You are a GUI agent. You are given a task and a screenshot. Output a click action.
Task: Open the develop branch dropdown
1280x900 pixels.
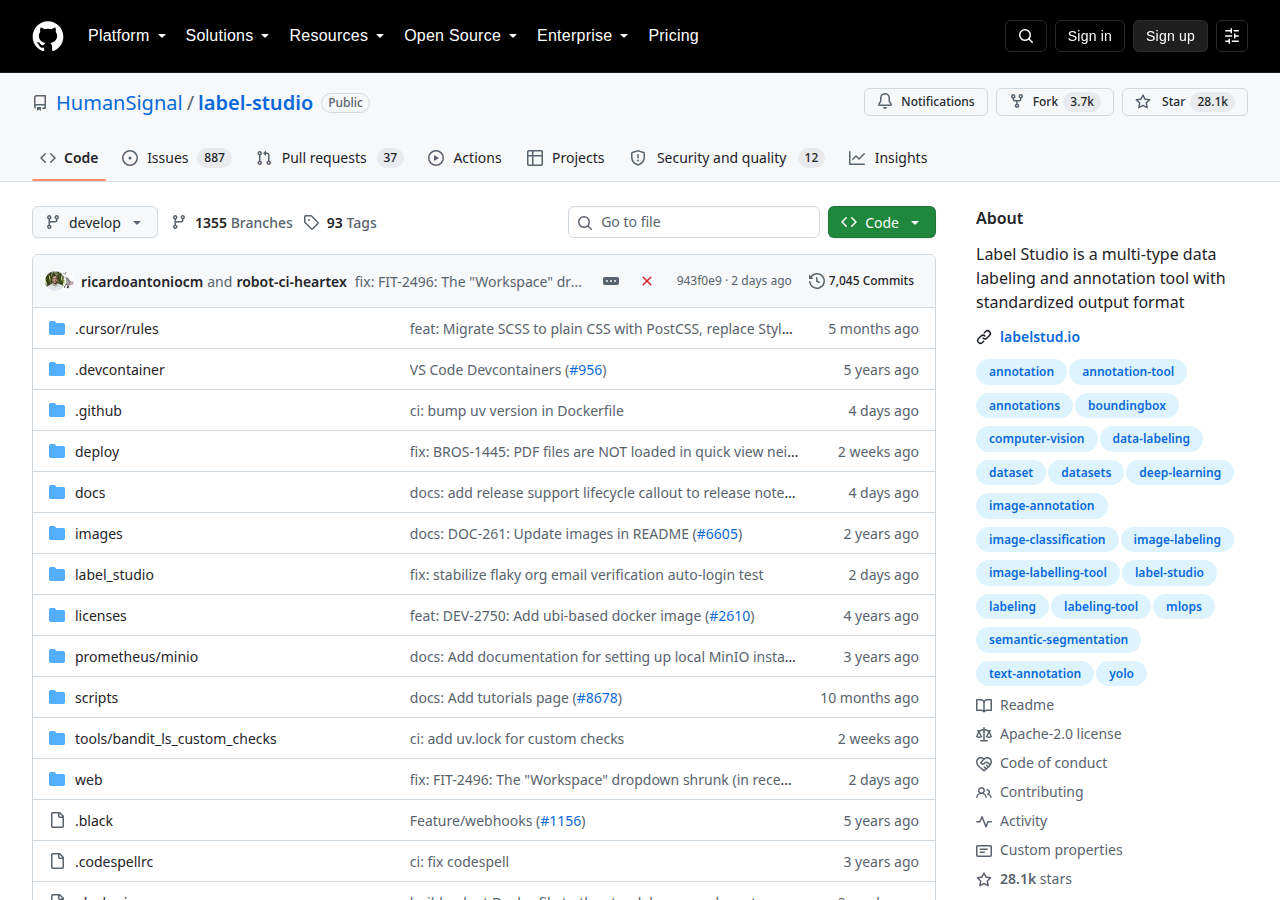coord(95,222)
